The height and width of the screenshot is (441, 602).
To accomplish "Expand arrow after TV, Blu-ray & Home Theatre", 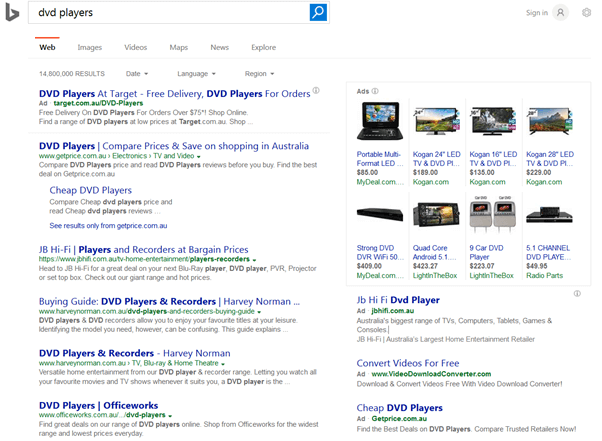I will point(223,364).
